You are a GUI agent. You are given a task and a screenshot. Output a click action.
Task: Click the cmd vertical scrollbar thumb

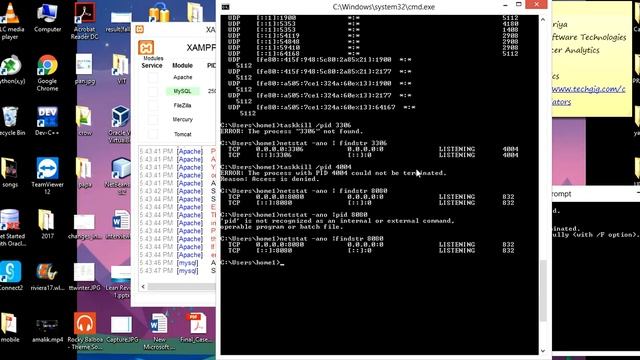tap(543, 291)
